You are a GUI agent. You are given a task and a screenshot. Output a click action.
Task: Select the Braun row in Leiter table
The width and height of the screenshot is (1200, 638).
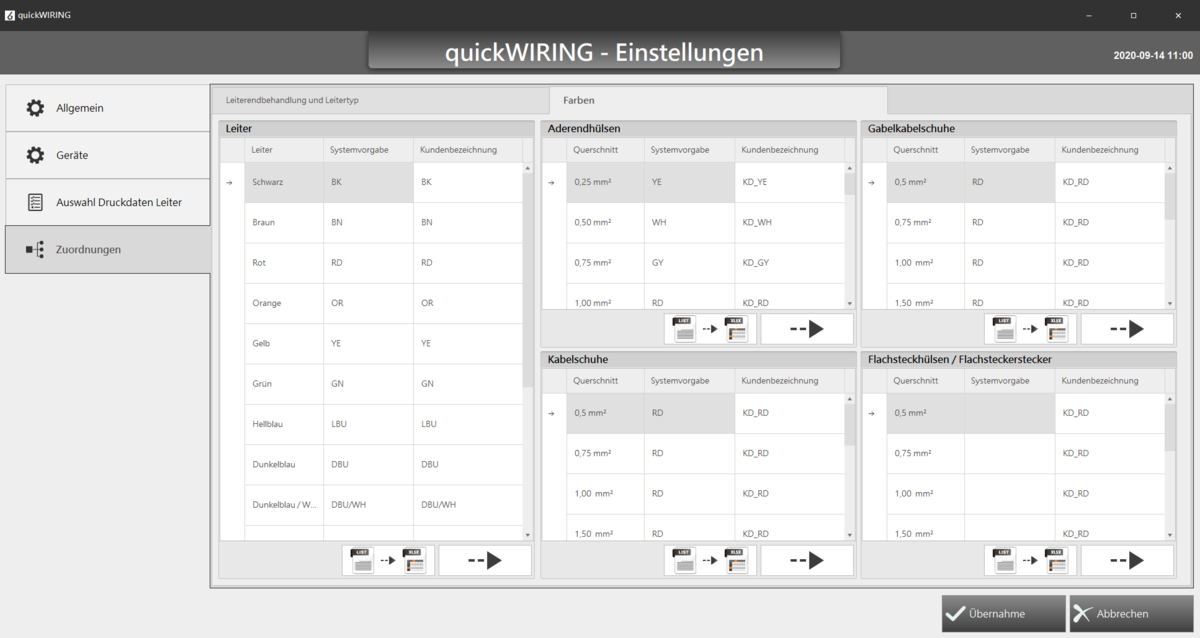(x=264, y=222)
